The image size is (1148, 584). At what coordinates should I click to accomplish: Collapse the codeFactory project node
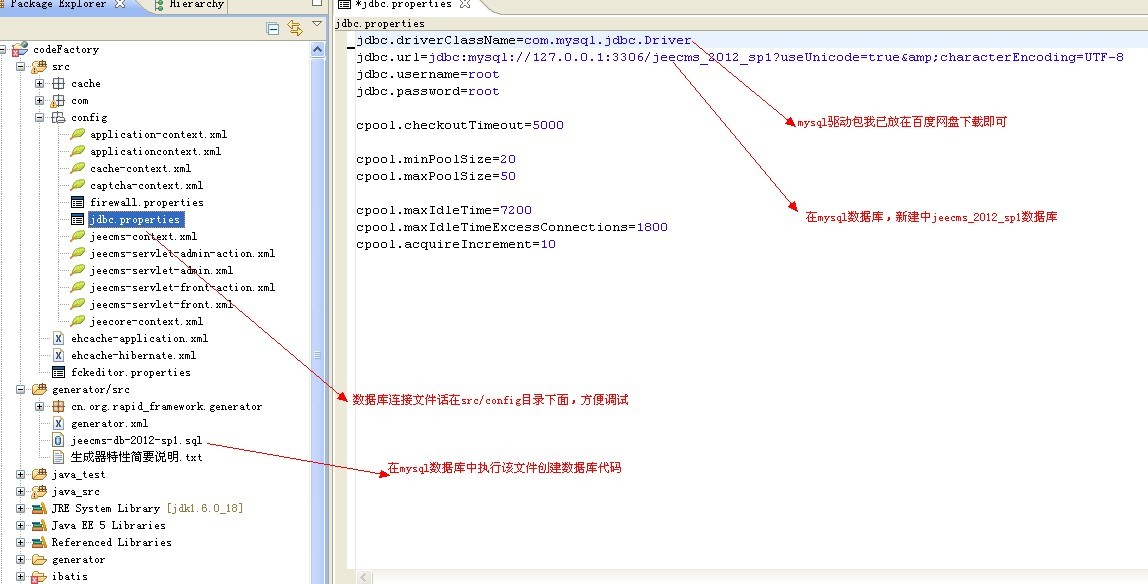pos(2,50)
